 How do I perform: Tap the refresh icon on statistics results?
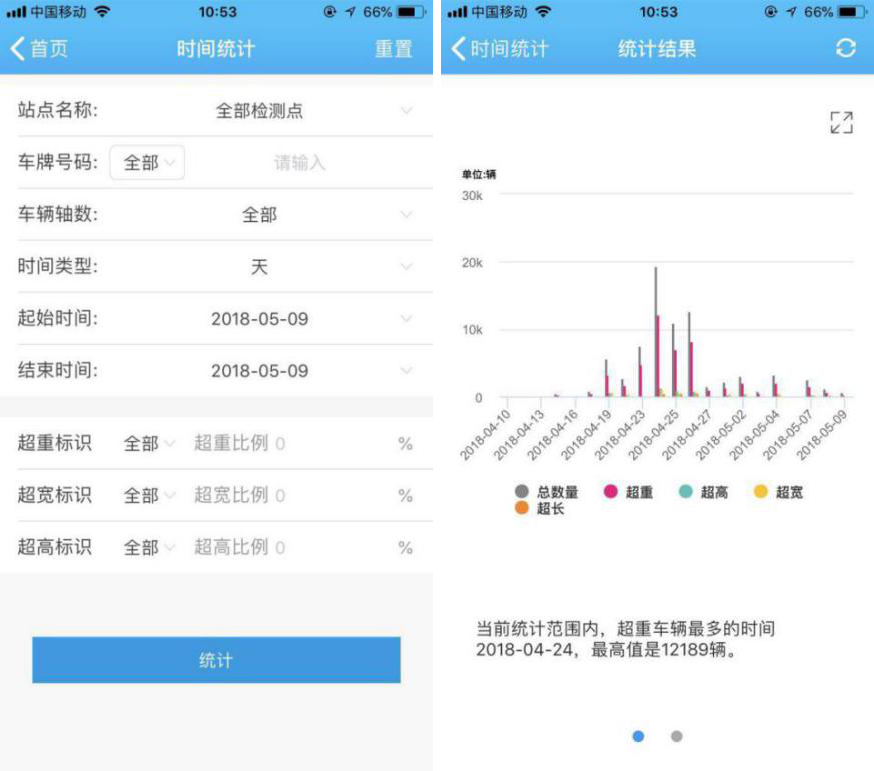coord(846,48)
